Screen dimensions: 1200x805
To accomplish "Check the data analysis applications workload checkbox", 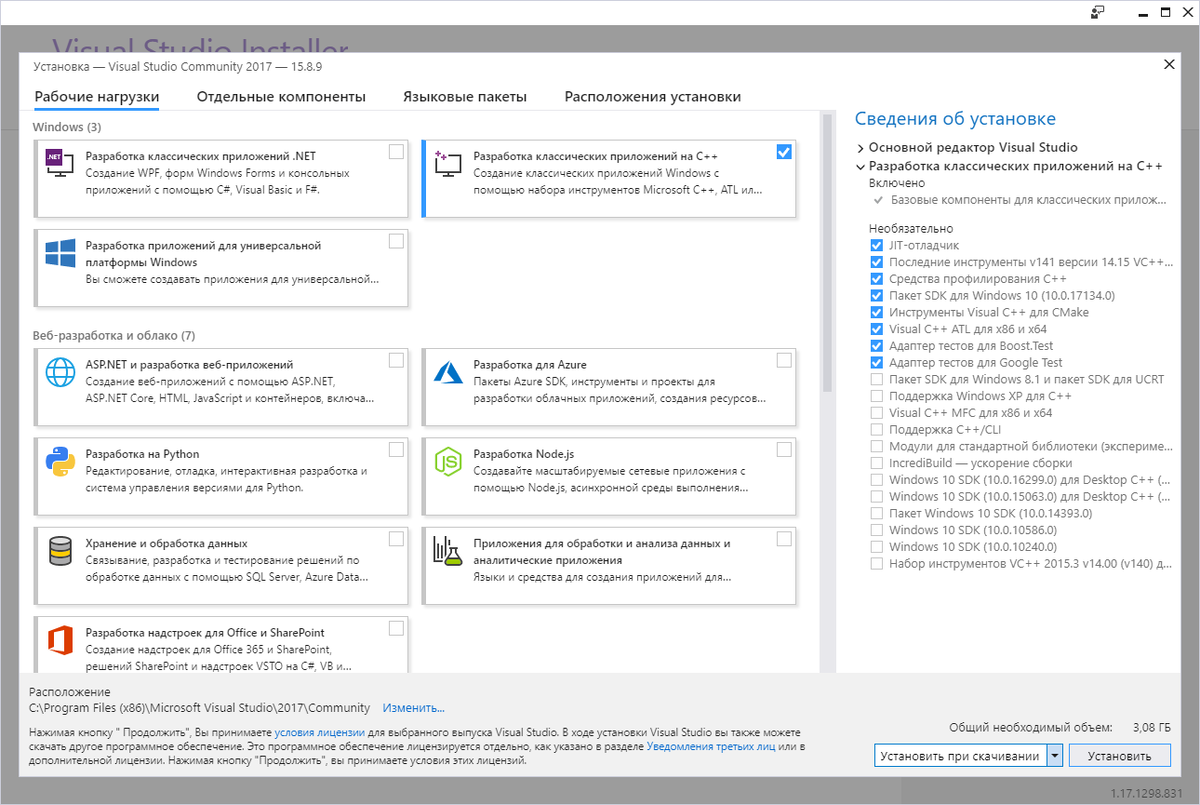I will [x=784, y=539].
